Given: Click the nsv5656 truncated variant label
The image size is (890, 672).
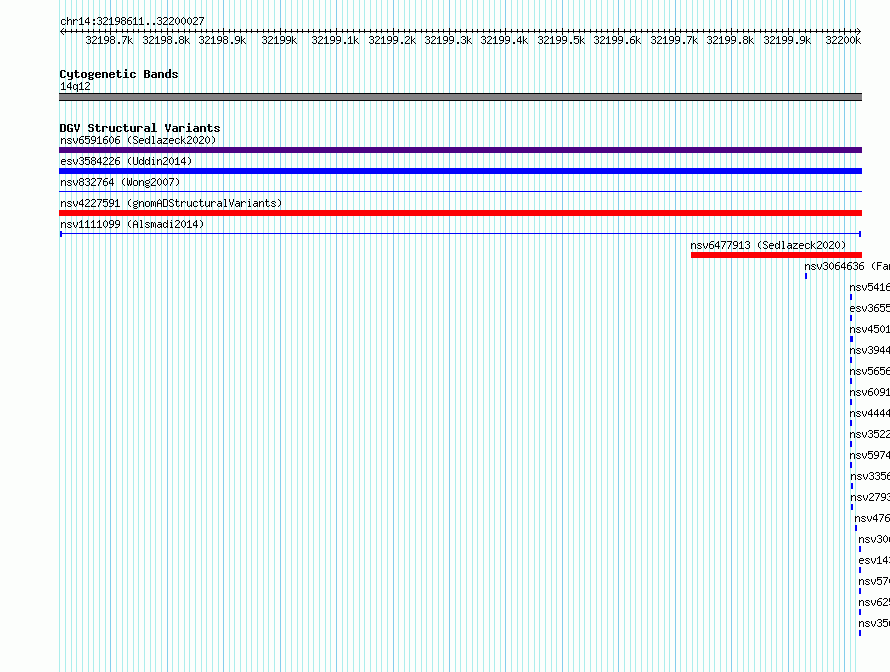Looking at the screenshot, I should 870,371.
